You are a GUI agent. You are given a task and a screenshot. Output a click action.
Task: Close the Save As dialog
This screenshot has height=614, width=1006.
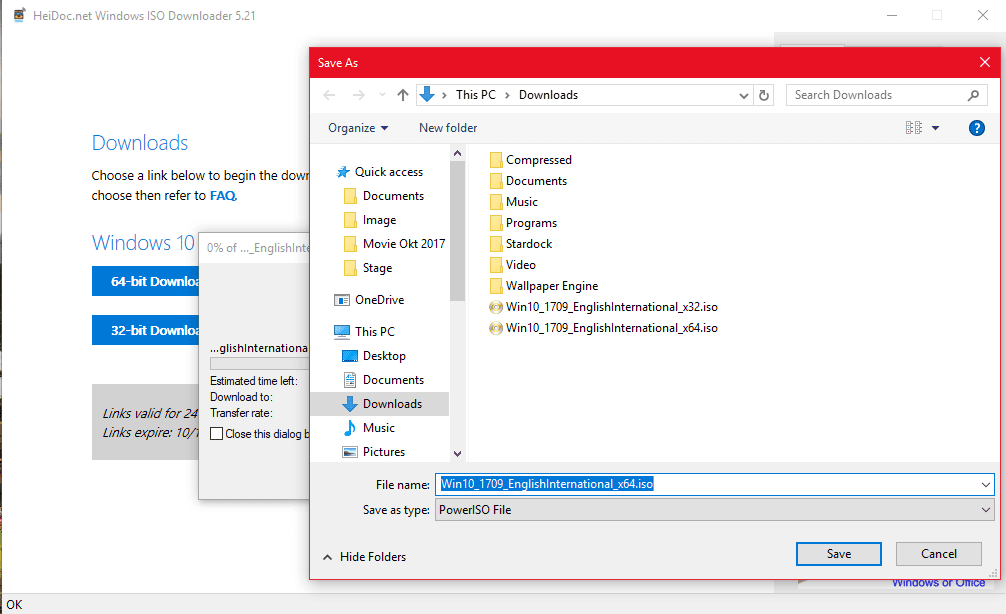point(985,62)
